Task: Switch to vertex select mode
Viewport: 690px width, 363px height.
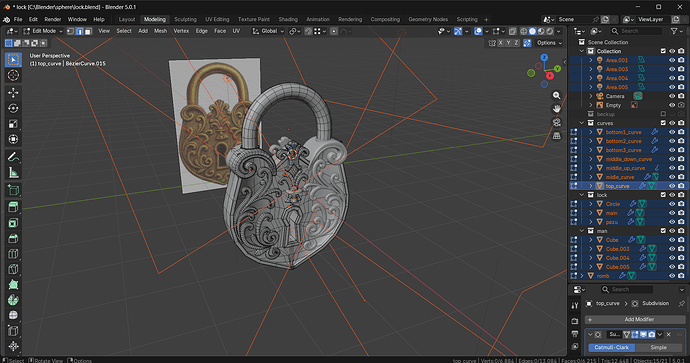Action: pyautogui.click(x=70, y=31)
